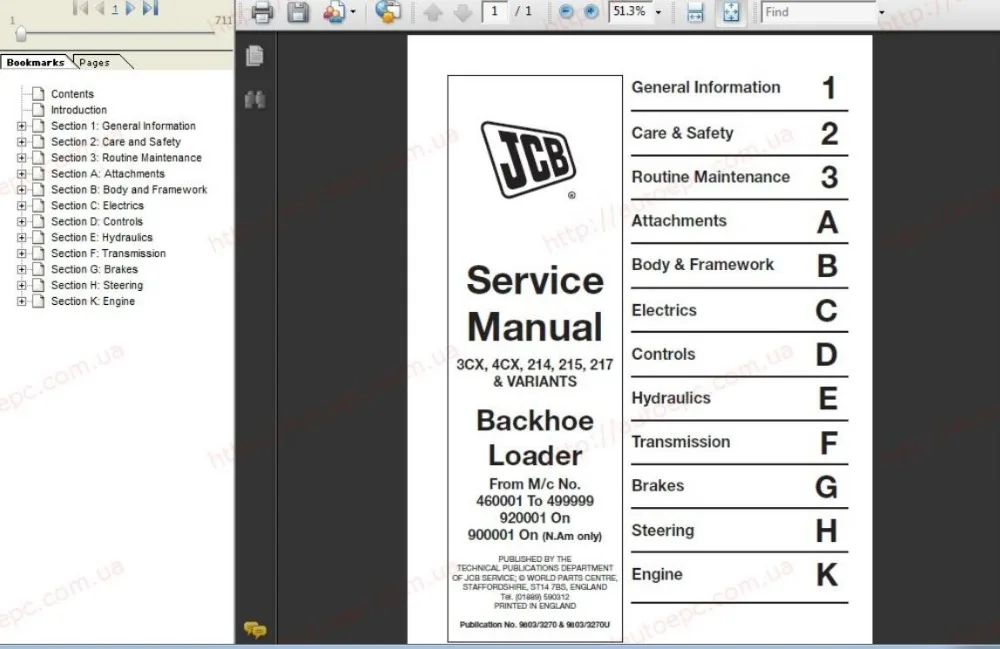Click the Print icon in toolbar
Image resolution: width=1000 pixels, height=649 pixels.
[262, 12]
